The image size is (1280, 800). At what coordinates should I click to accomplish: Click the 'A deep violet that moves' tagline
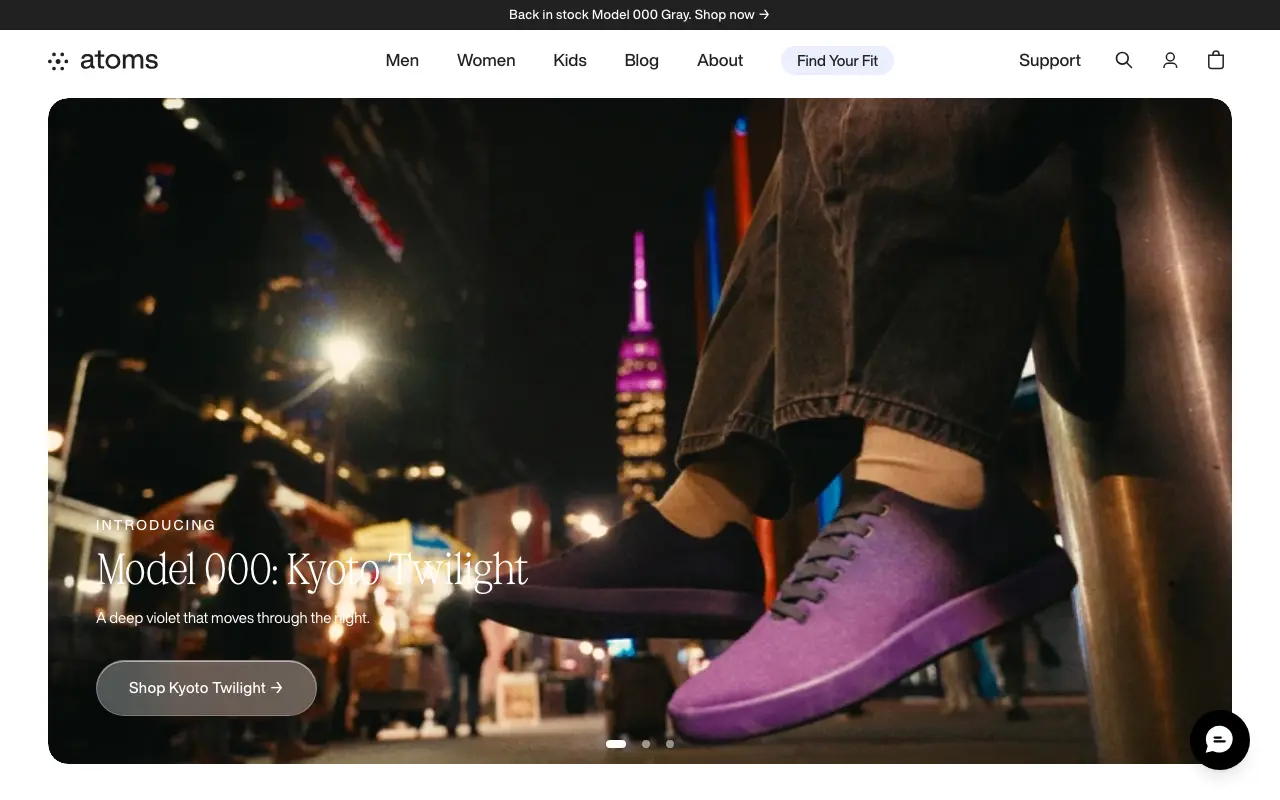pyautogui.click(x=233, y=618)
